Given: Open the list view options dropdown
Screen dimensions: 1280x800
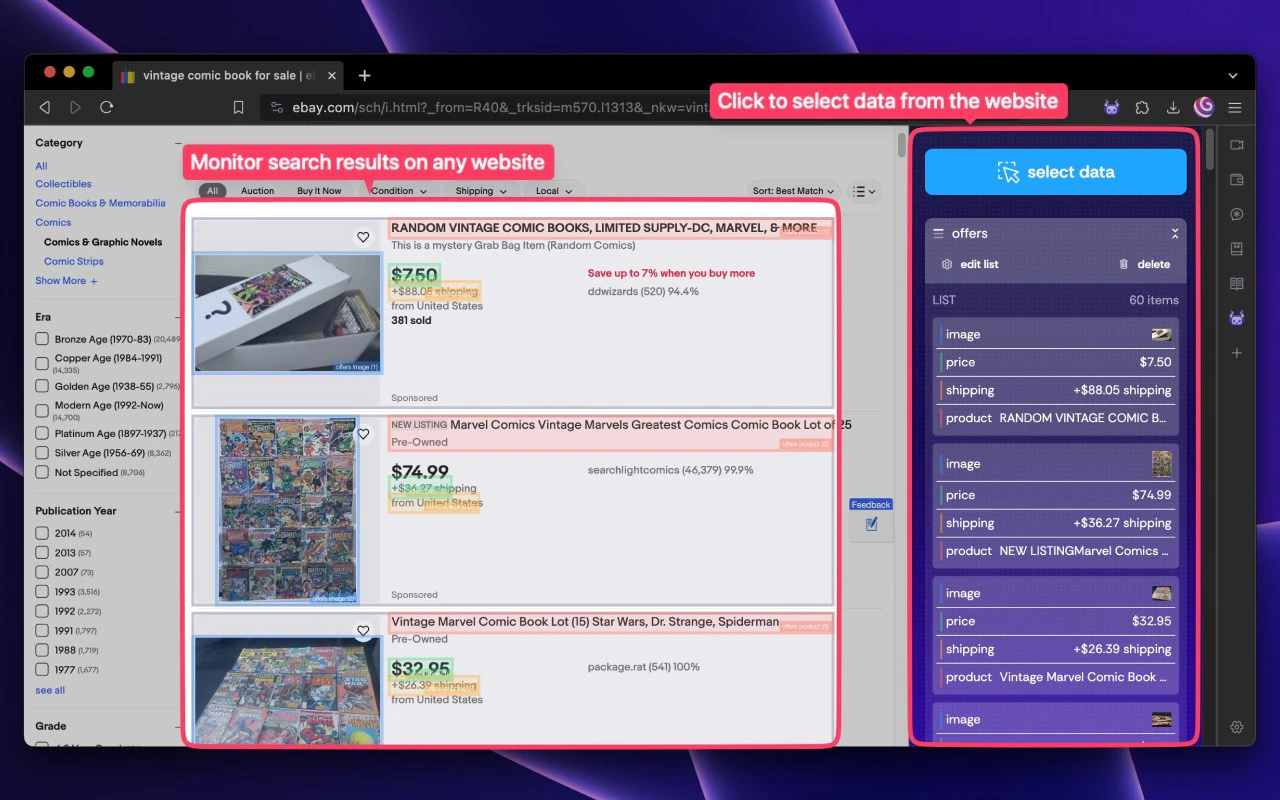Looking at the screenshot, I should coord(863,191).
